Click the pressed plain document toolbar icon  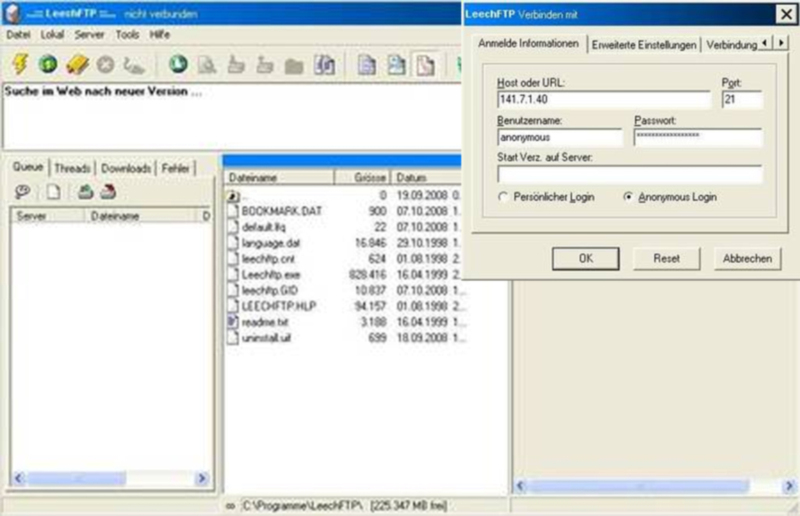tap(425, 65)
